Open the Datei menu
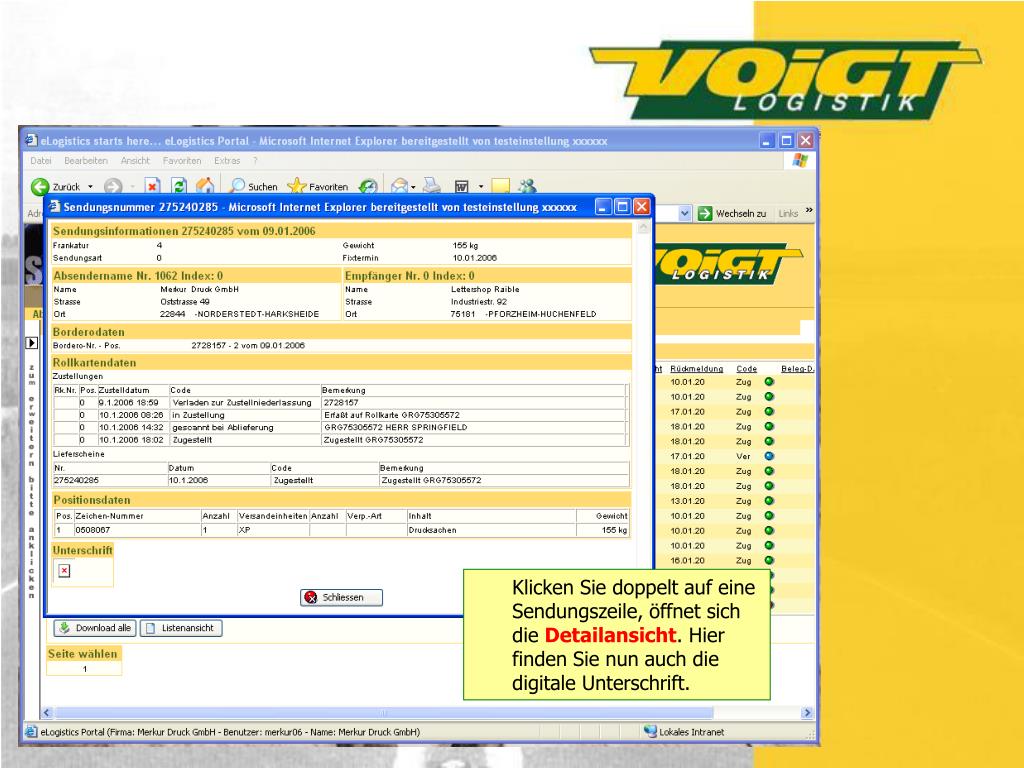The image size is (1024, 768). pyautogui.click(x=40, y=161)
